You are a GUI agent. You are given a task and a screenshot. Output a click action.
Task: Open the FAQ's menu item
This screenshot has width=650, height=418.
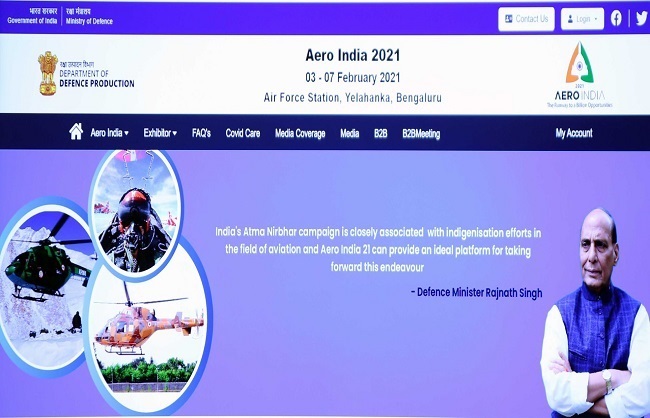(x=201, y=133)
